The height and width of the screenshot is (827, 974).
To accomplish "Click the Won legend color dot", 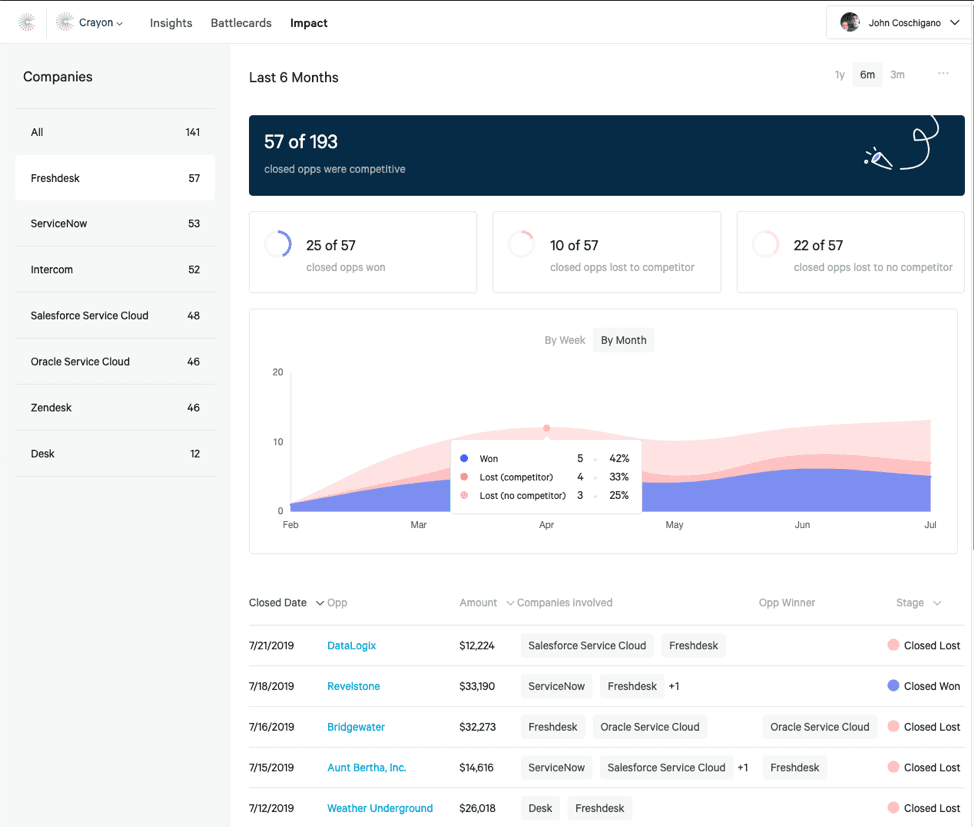I will (x=464, y=459).
